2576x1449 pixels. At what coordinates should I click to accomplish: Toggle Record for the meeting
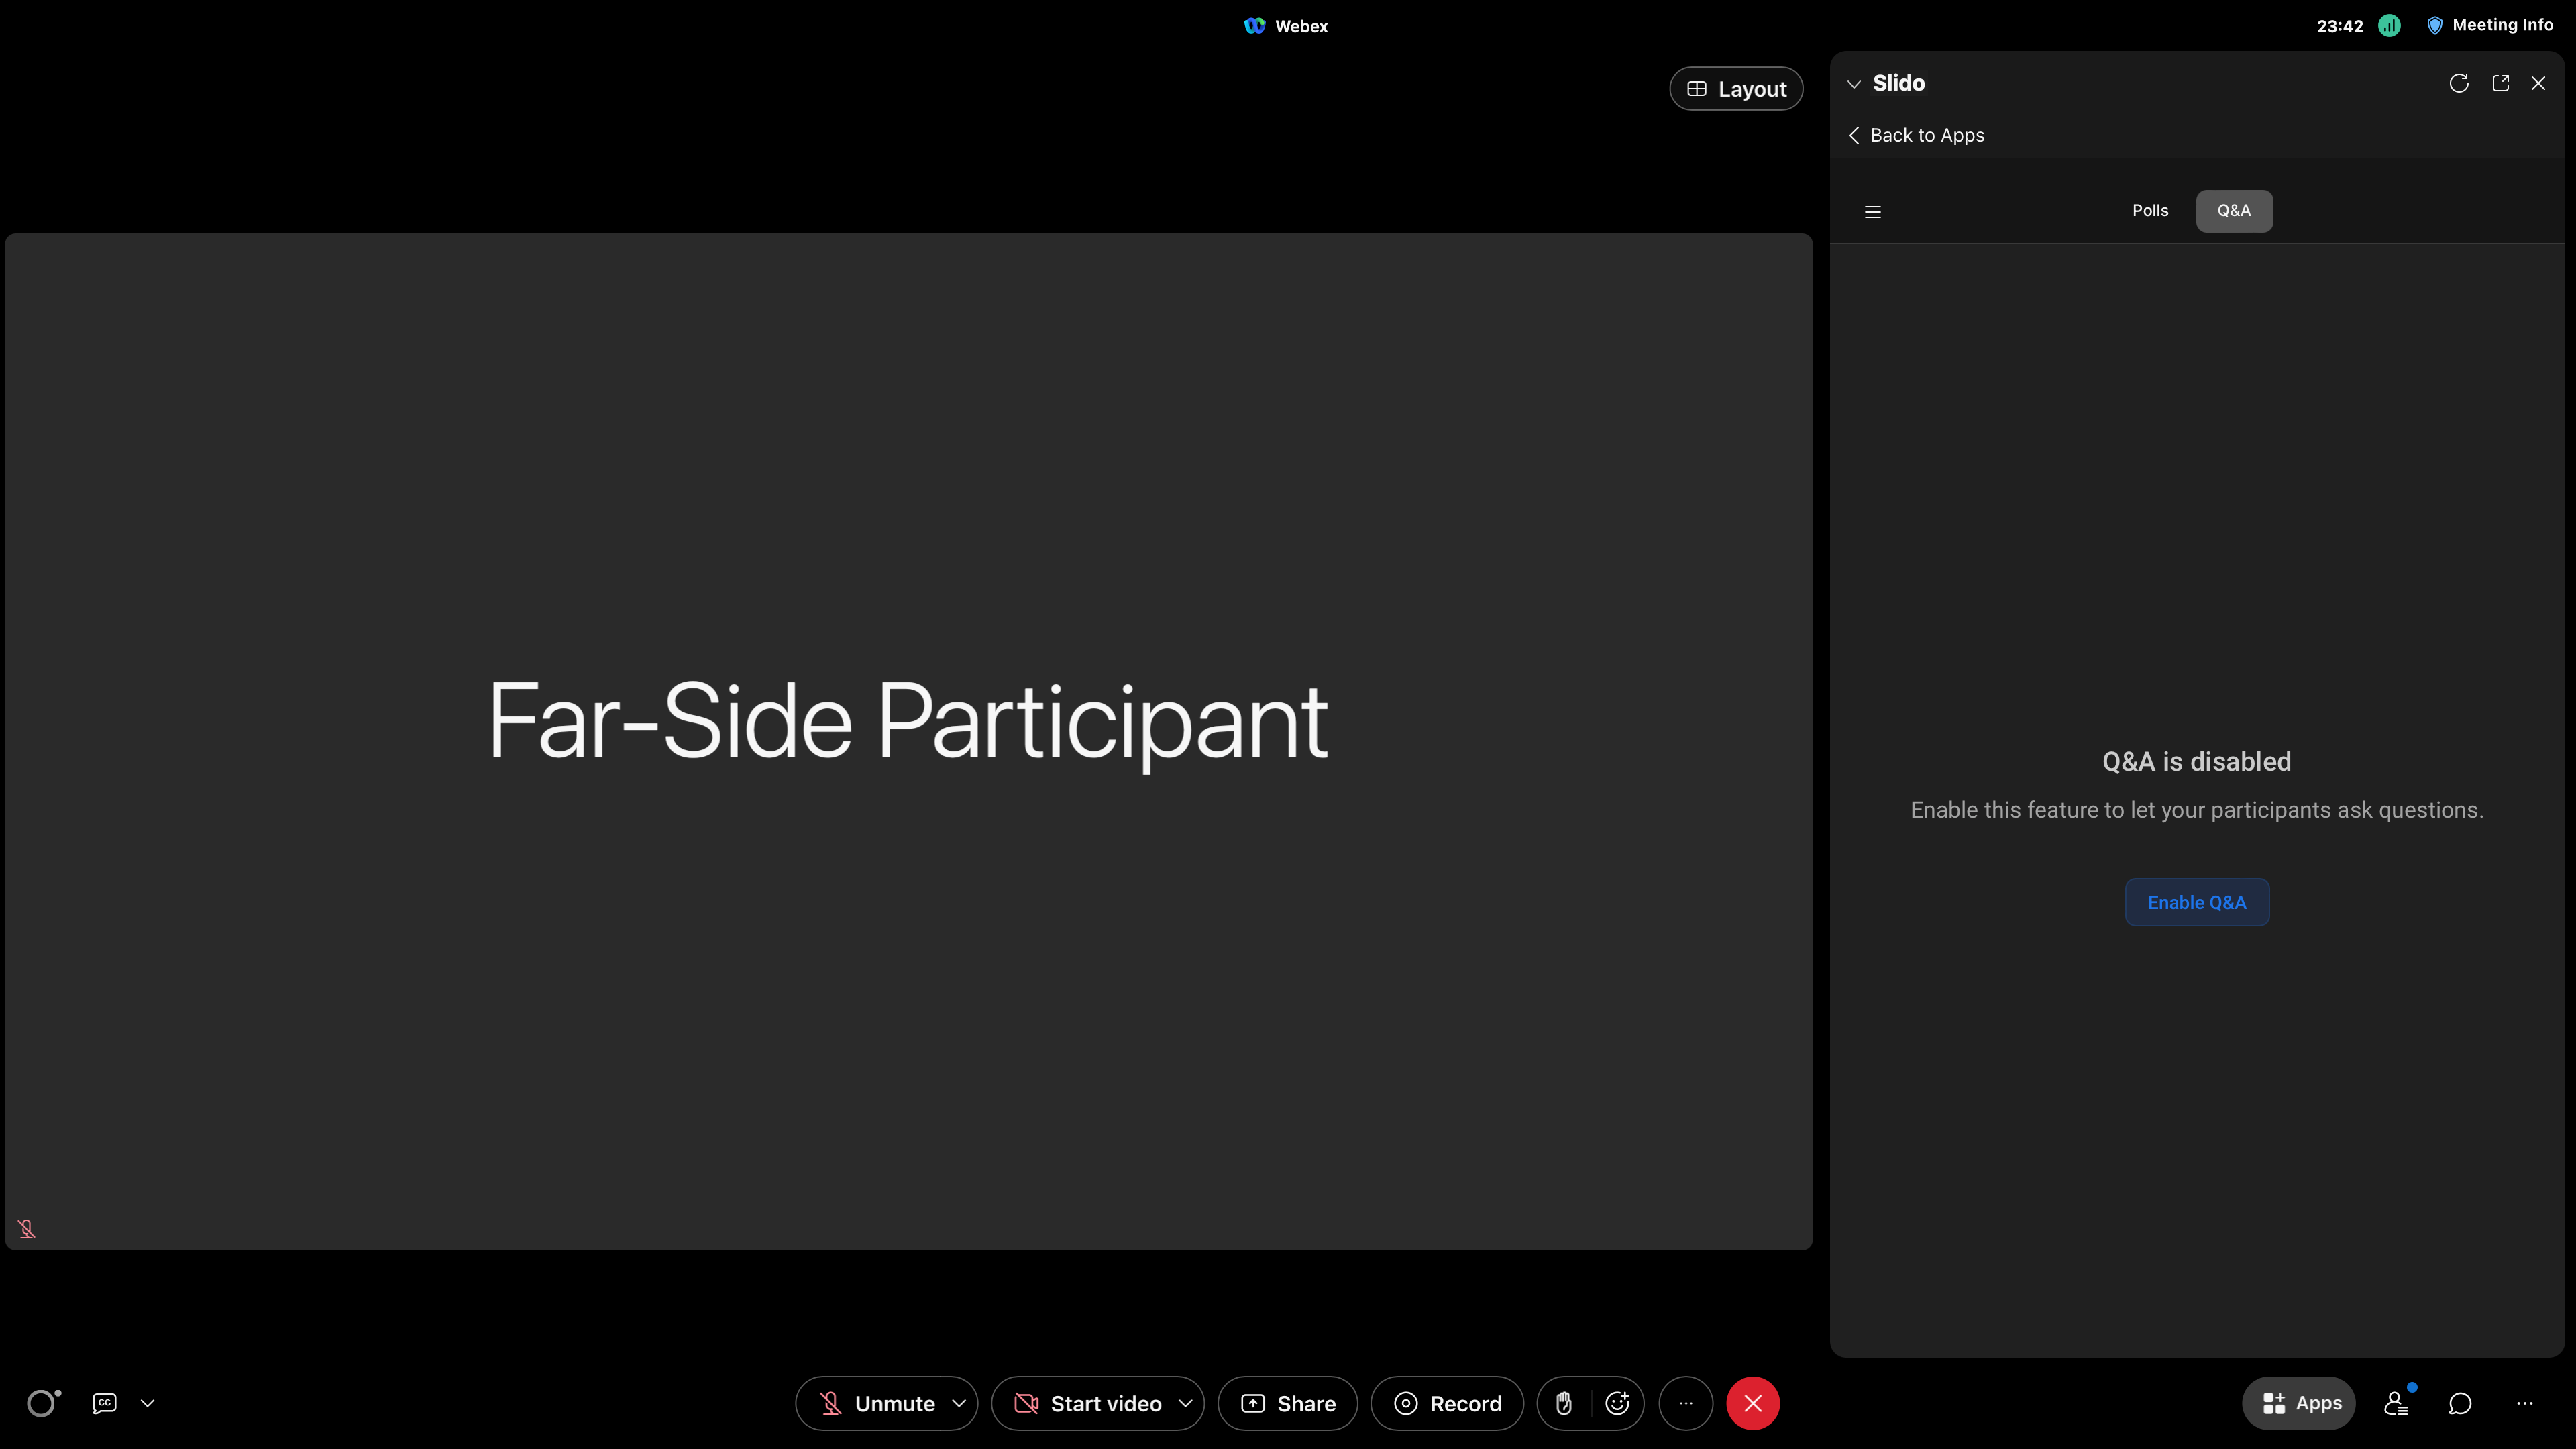click(x=1447, y=1403)
